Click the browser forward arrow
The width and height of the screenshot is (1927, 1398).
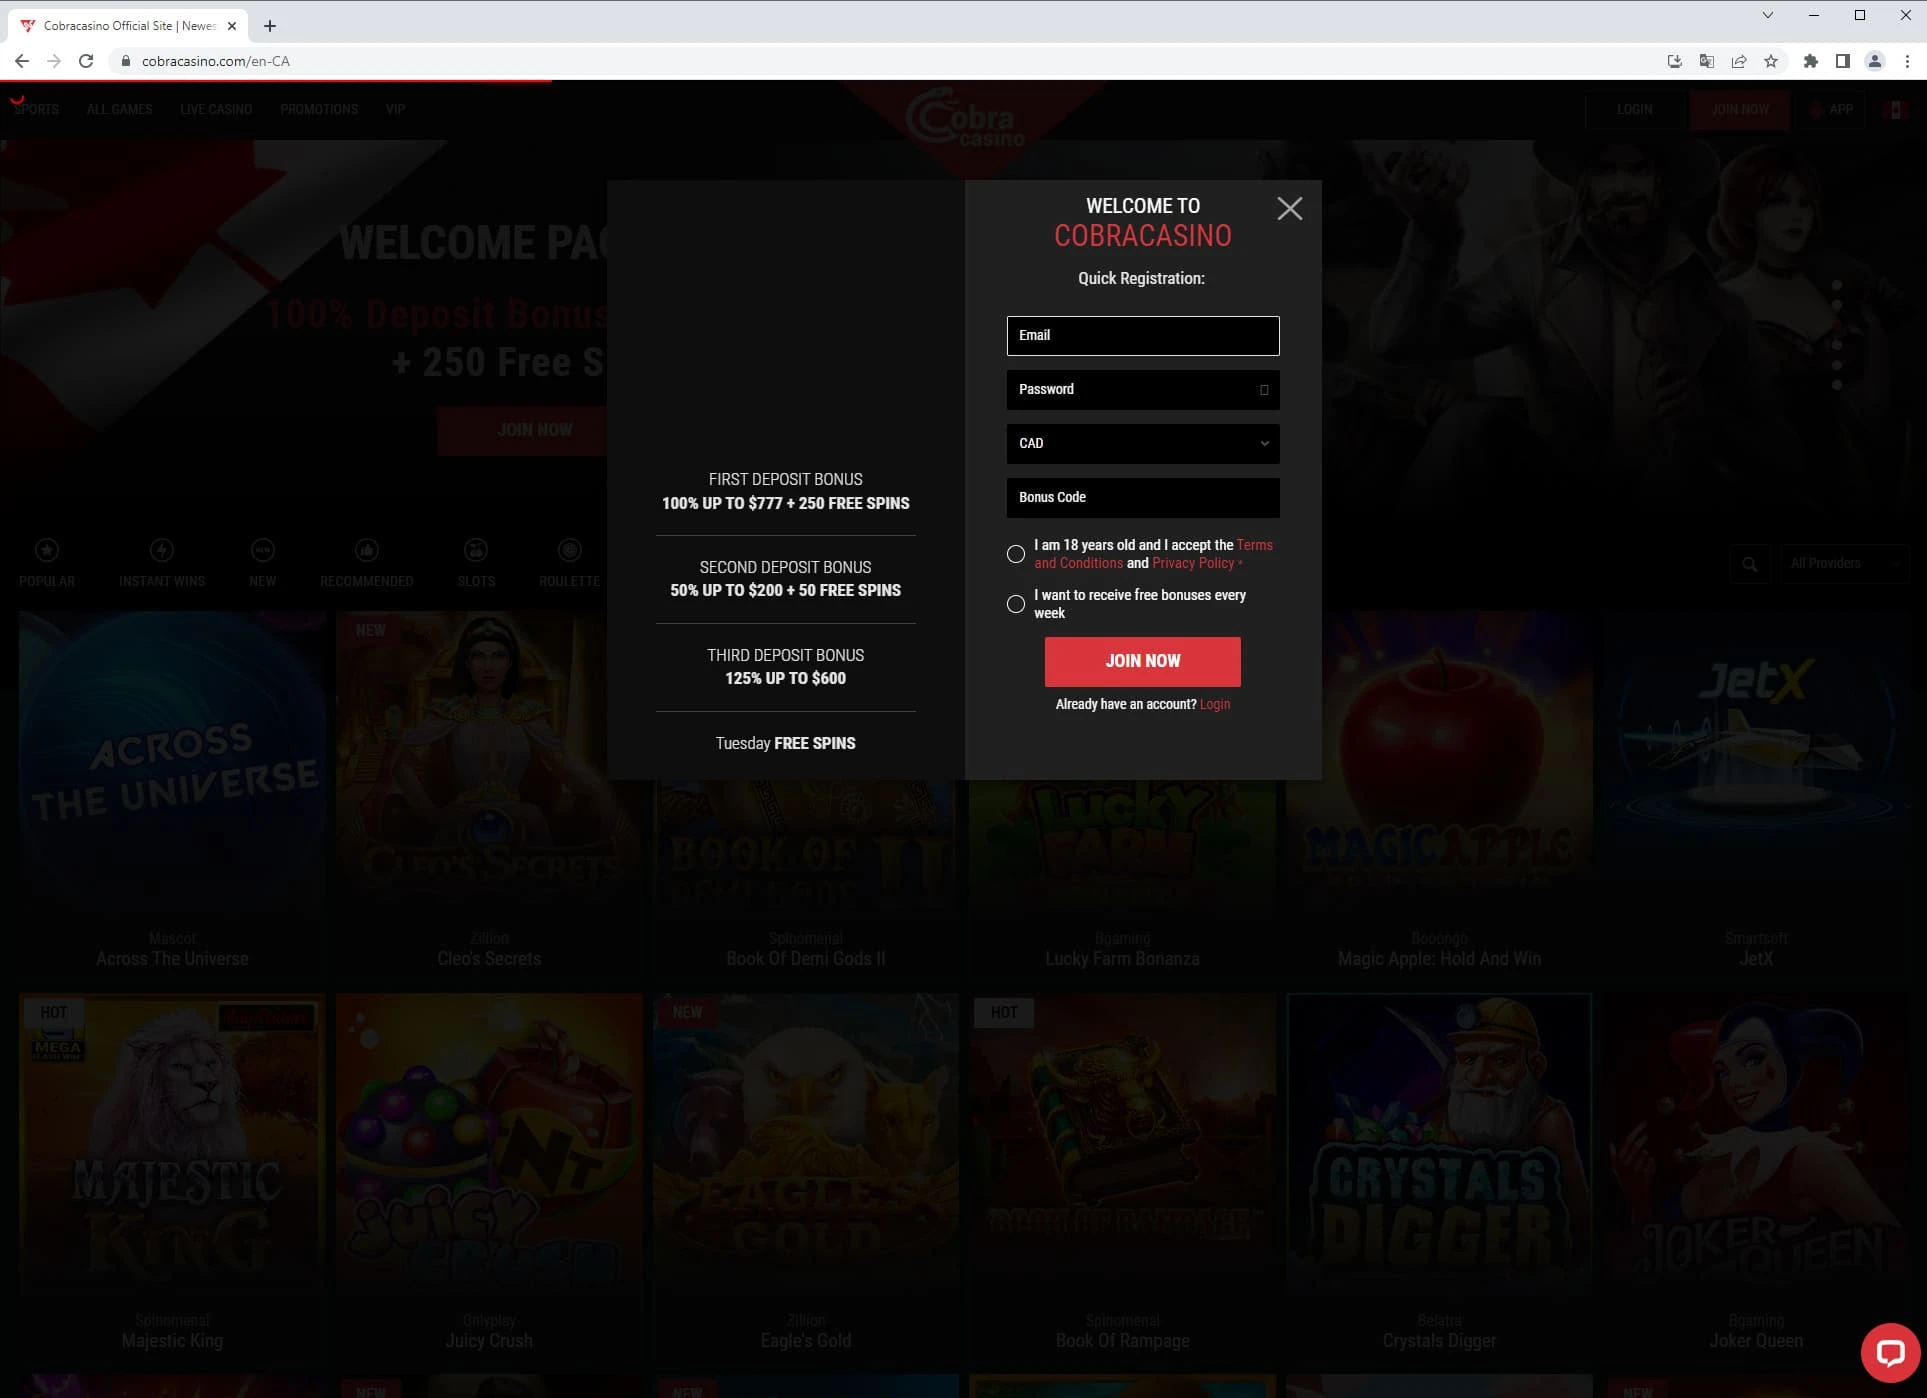click(54, 61)
